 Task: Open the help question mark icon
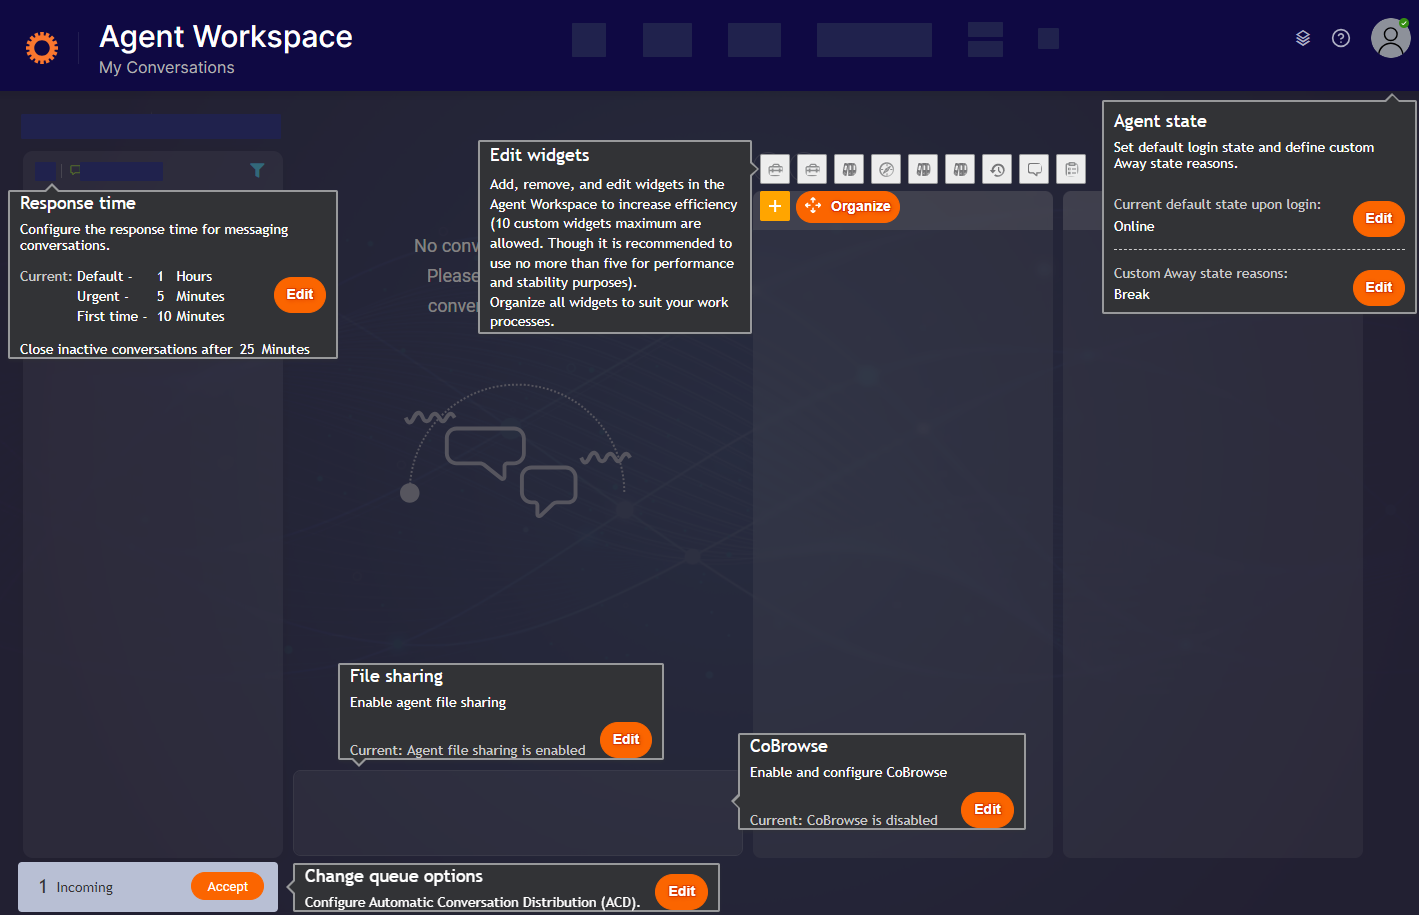(x=1341, y=38)
